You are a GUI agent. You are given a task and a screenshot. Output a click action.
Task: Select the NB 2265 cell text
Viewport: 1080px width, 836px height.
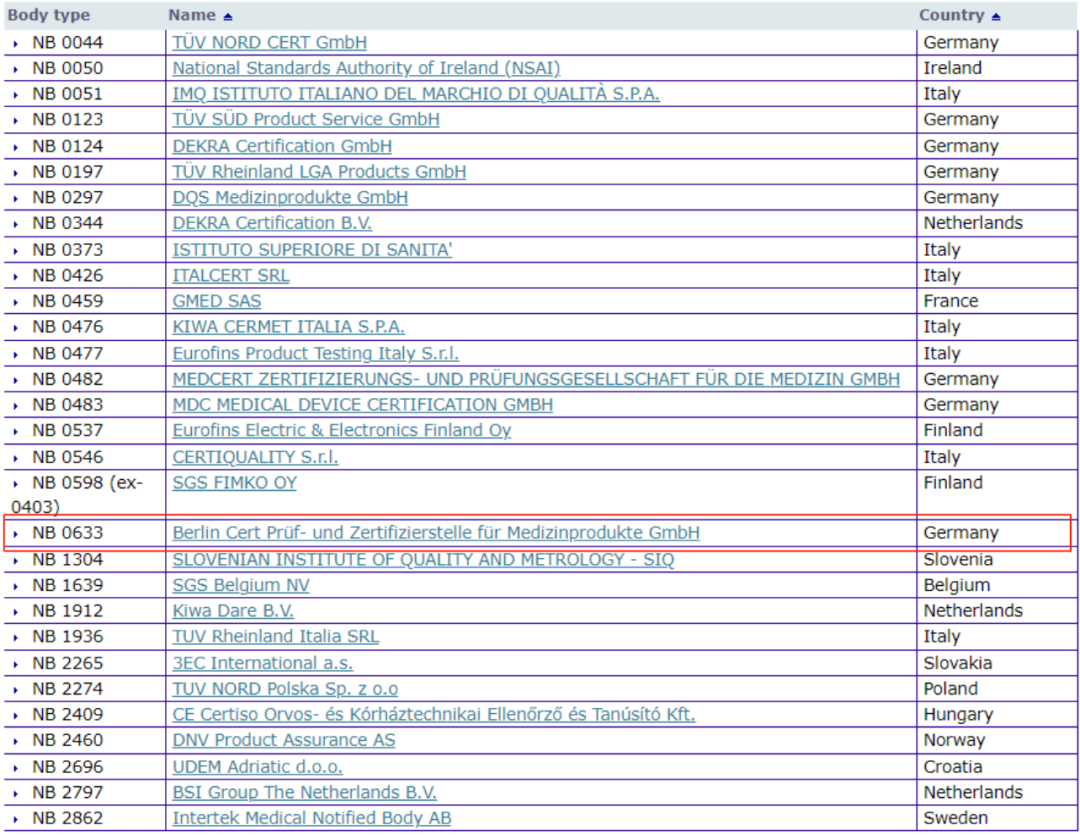click(68, 663)
